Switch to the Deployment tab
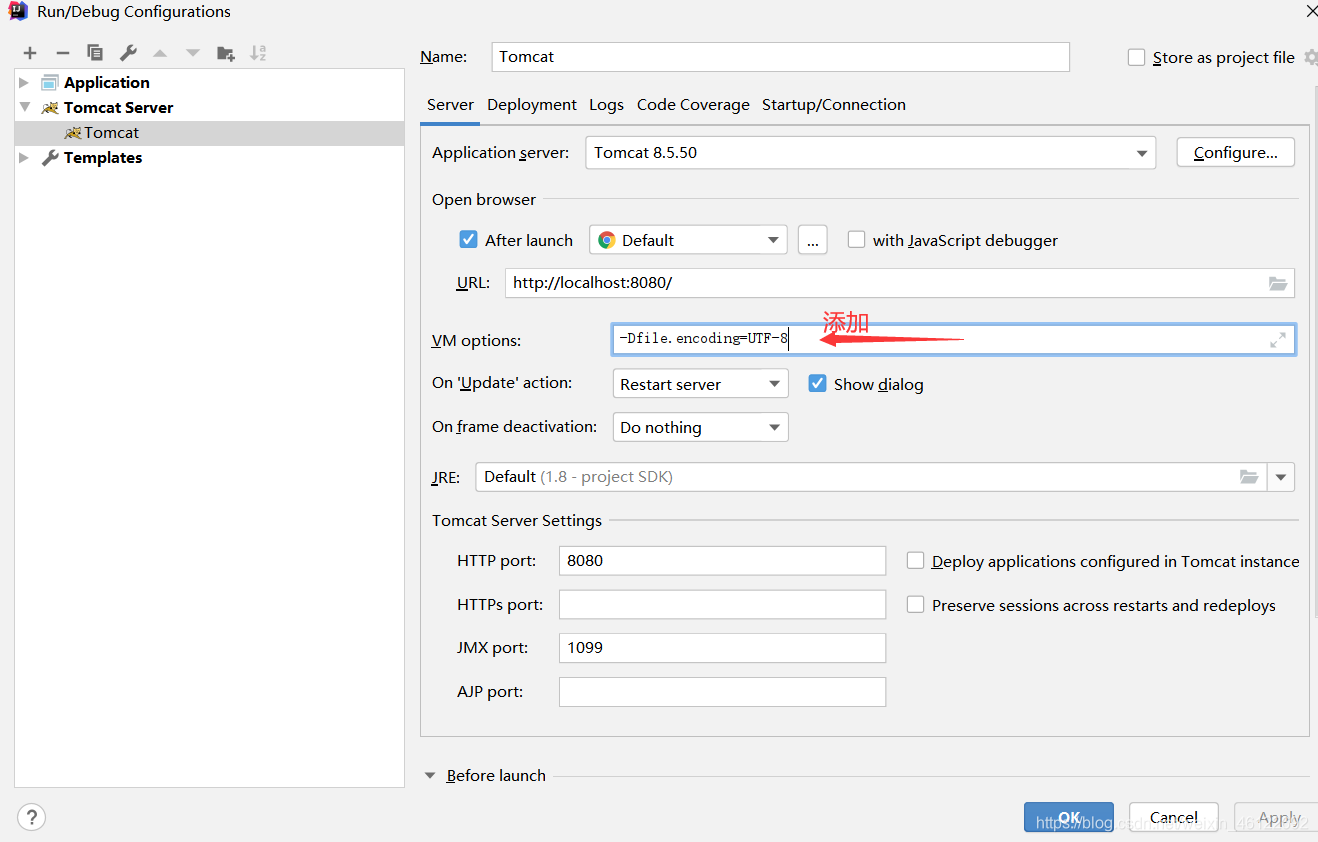The width and height of the screenshot is (1318, 842). click(x=532, y=105)
